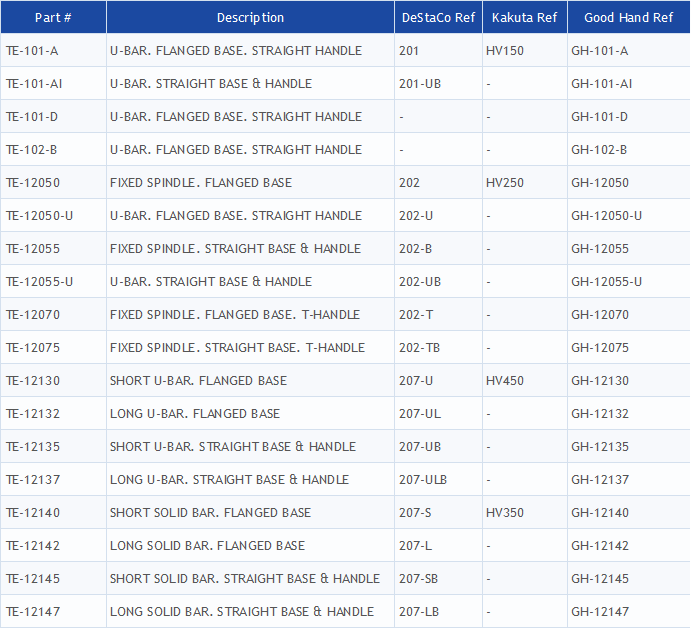Screen dimensions: 698x628
Task: Select part number TE-12137
Action: click(x=33, y=479)
